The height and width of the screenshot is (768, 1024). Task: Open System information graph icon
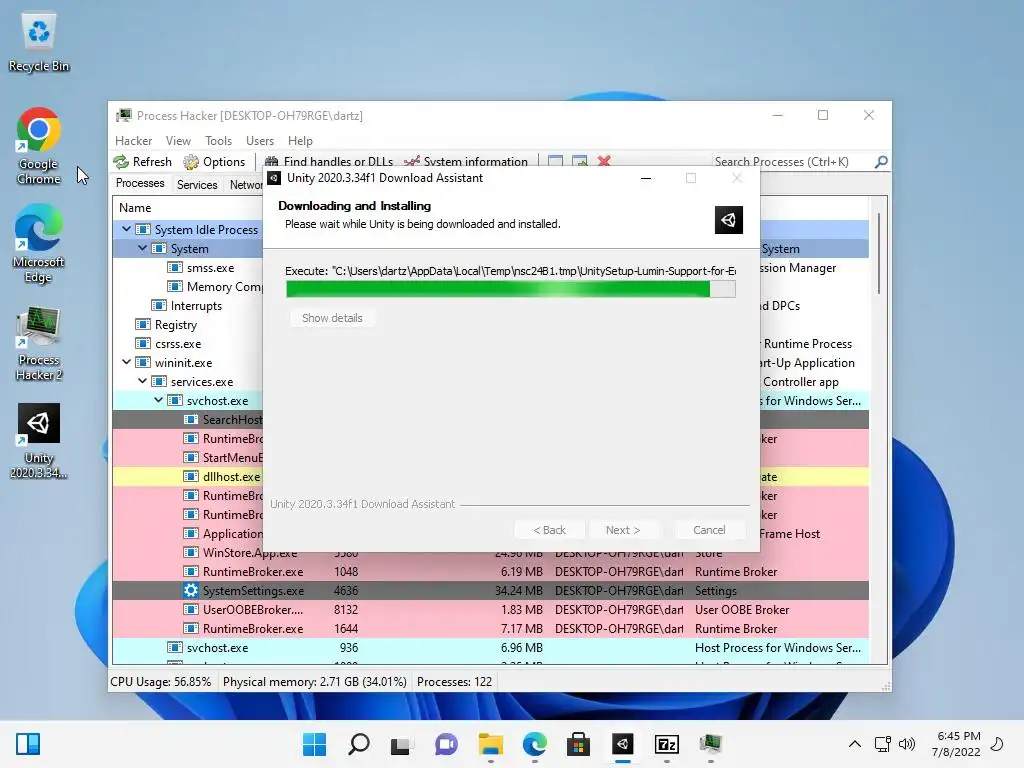pyautogui.click(x=411, y=162)
